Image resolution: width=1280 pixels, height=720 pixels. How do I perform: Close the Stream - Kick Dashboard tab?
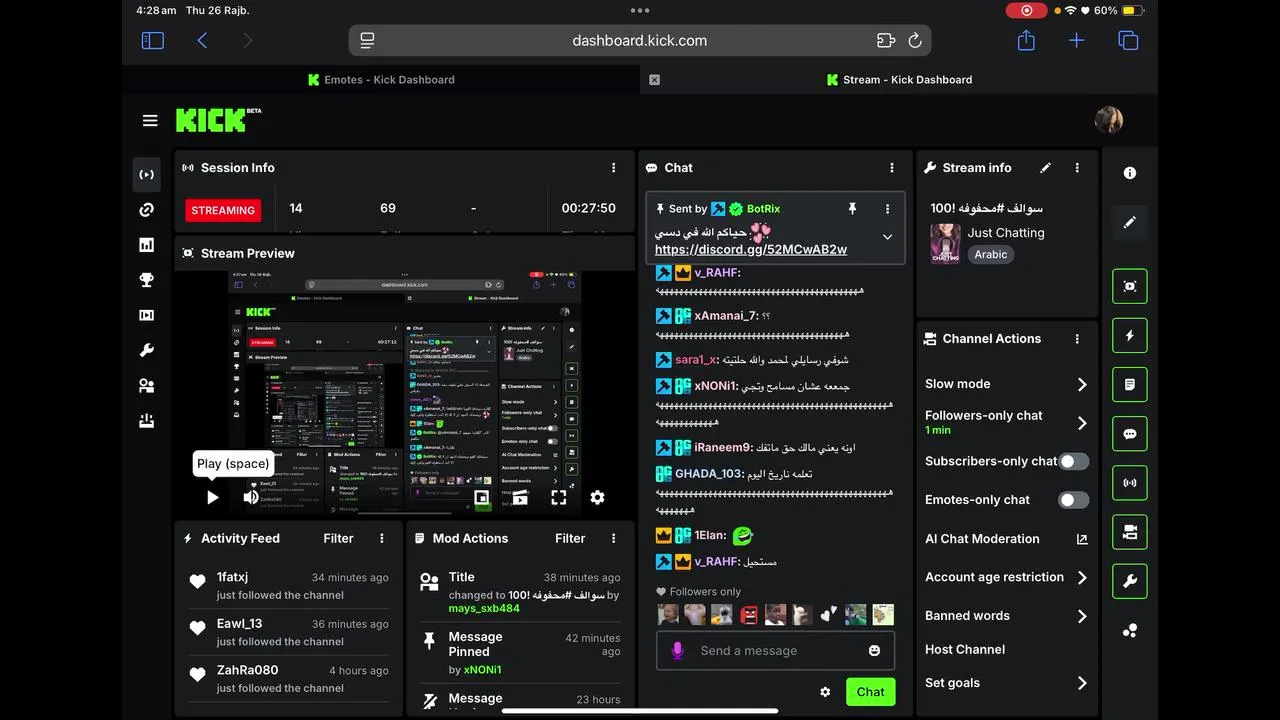coord(654,80)
